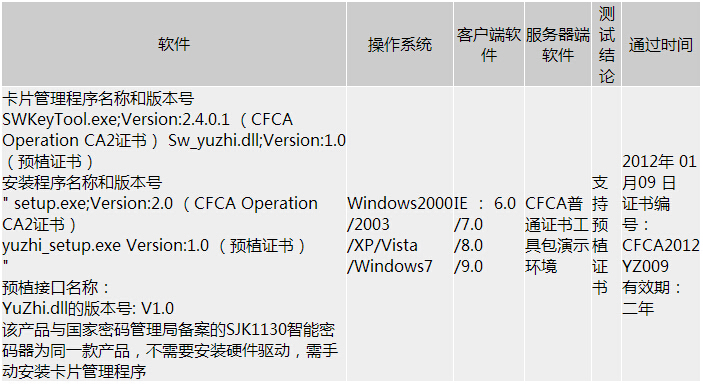This screenshot has height=384, width=703.
Task: Select the 支持预植证书 test result cell
Action: [600, 235]
